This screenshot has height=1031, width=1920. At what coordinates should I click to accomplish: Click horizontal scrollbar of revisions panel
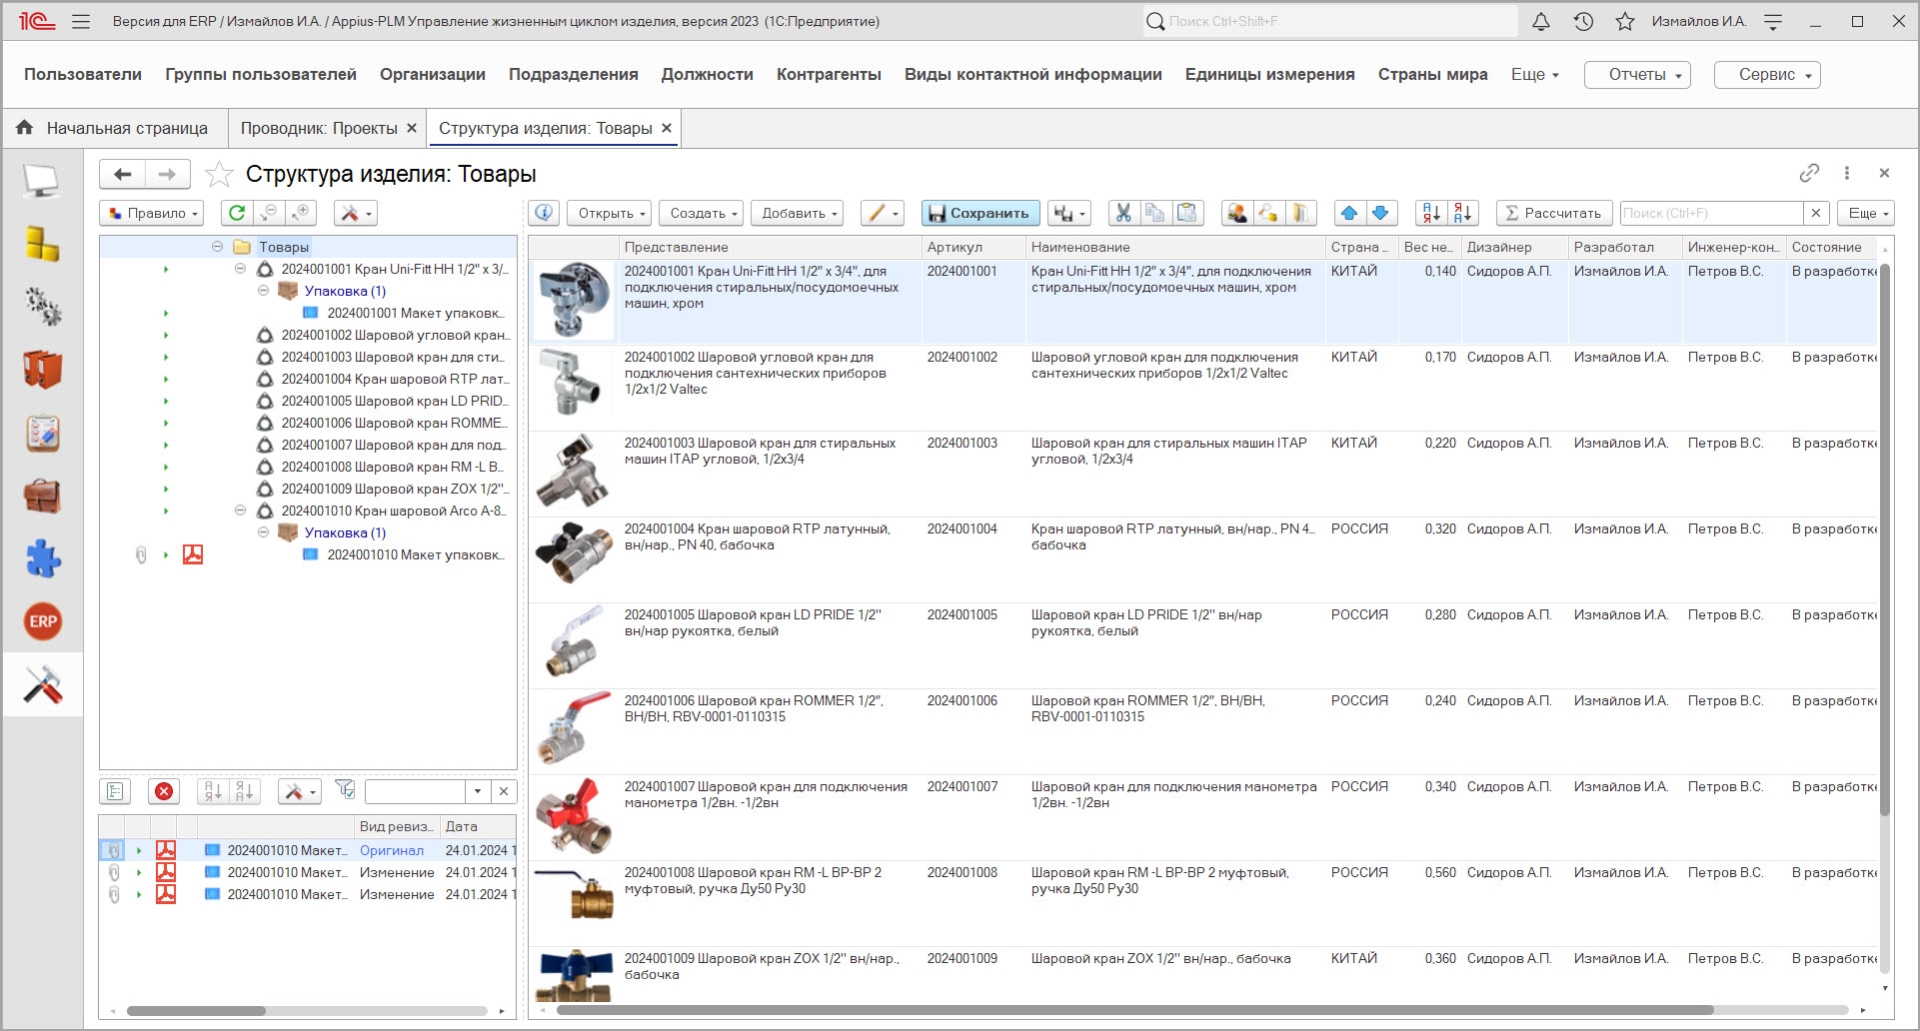point(196,1011)
